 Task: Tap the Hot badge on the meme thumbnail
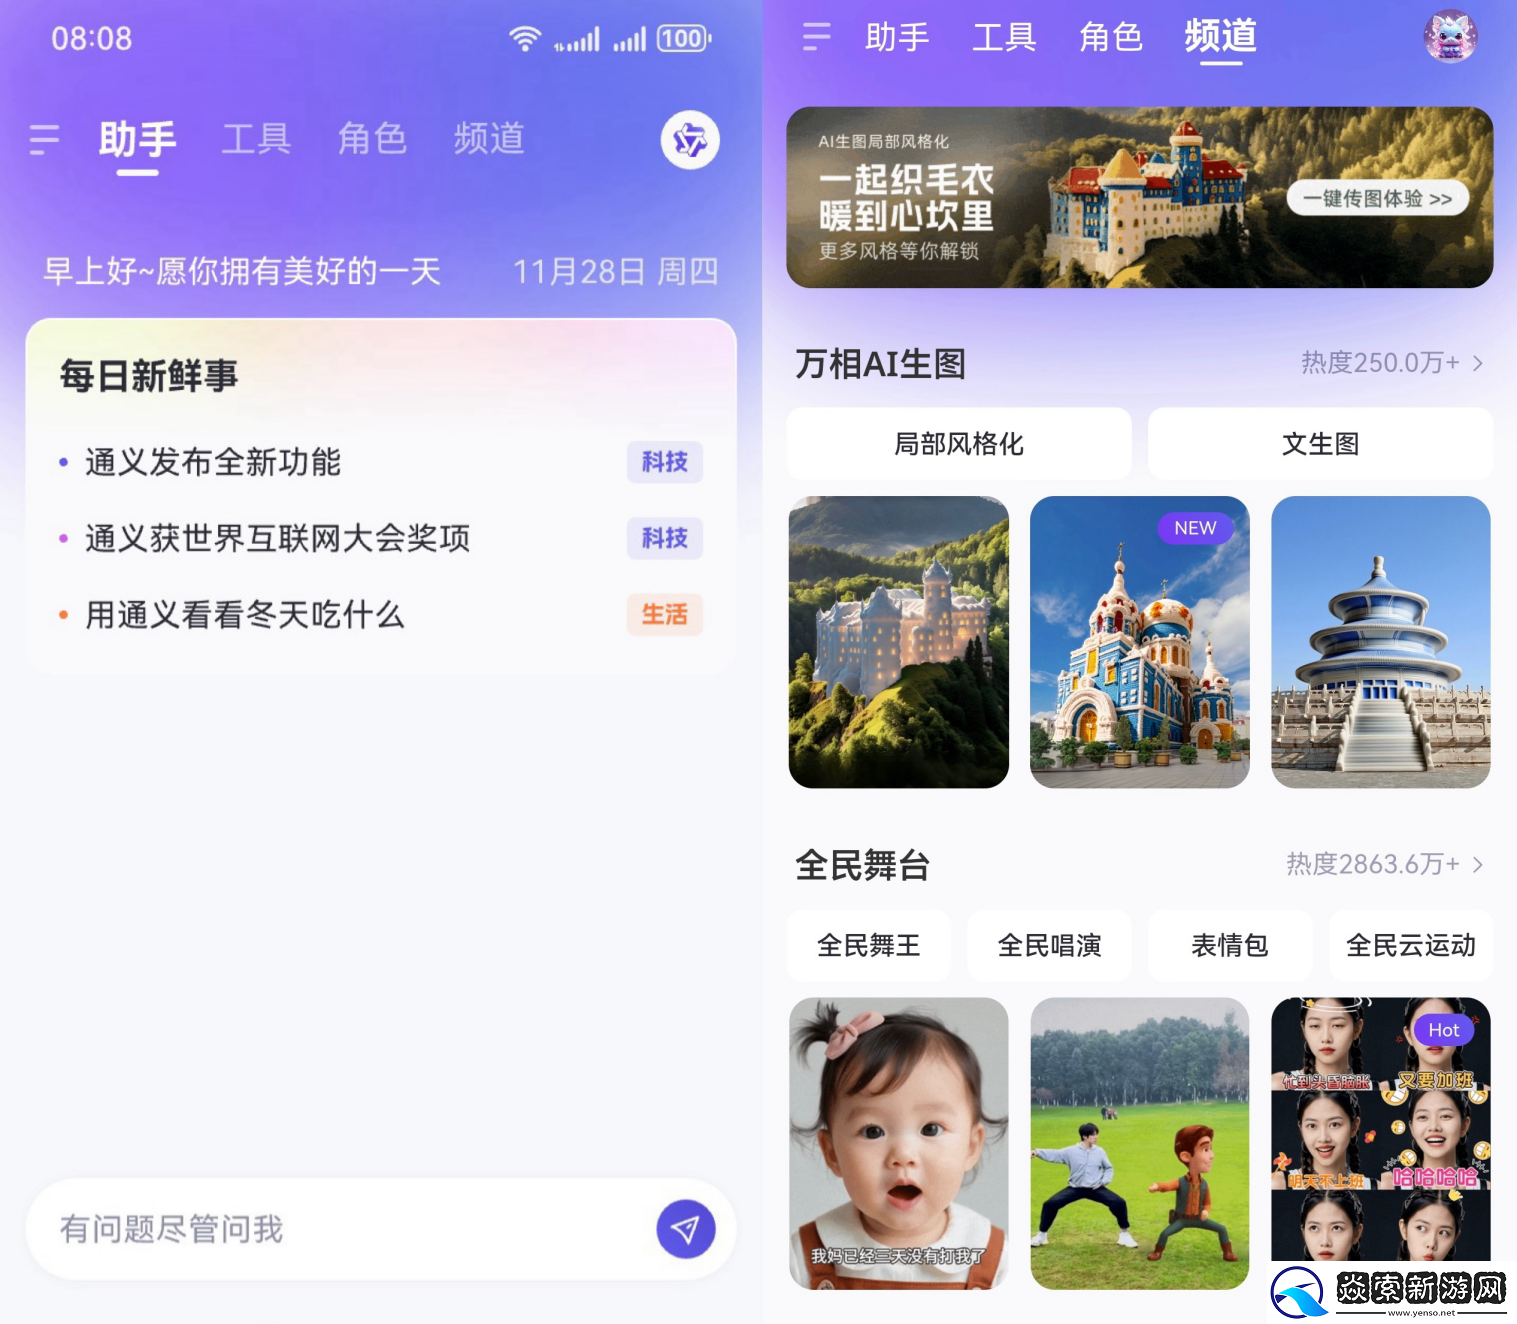coord(1443,1029)
